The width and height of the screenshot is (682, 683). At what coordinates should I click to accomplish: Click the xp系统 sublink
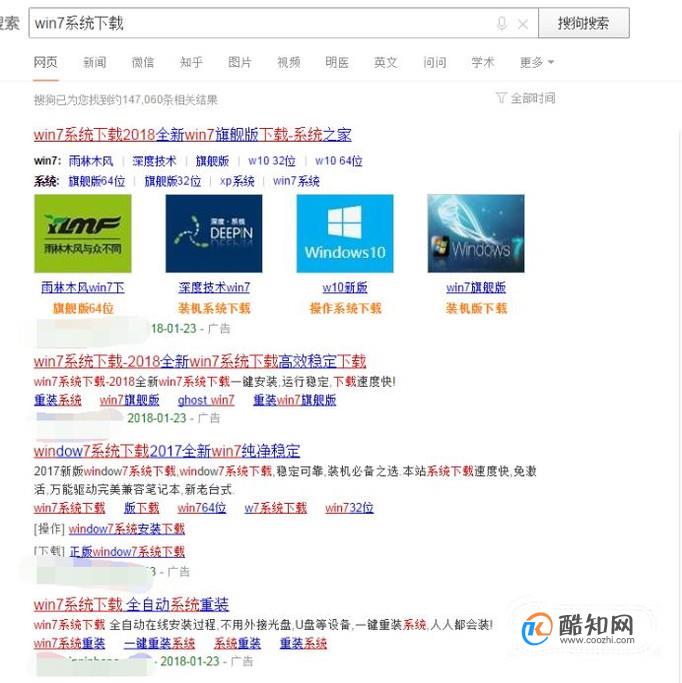[237, 181]
